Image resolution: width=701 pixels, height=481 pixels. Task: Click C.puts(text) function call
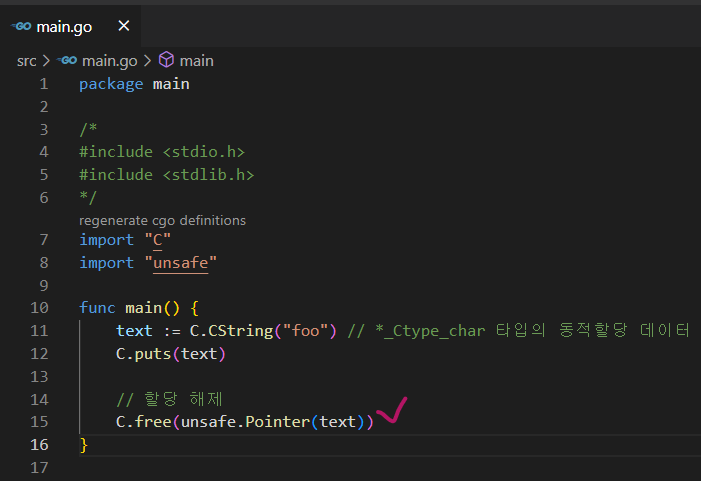point(171,353)
